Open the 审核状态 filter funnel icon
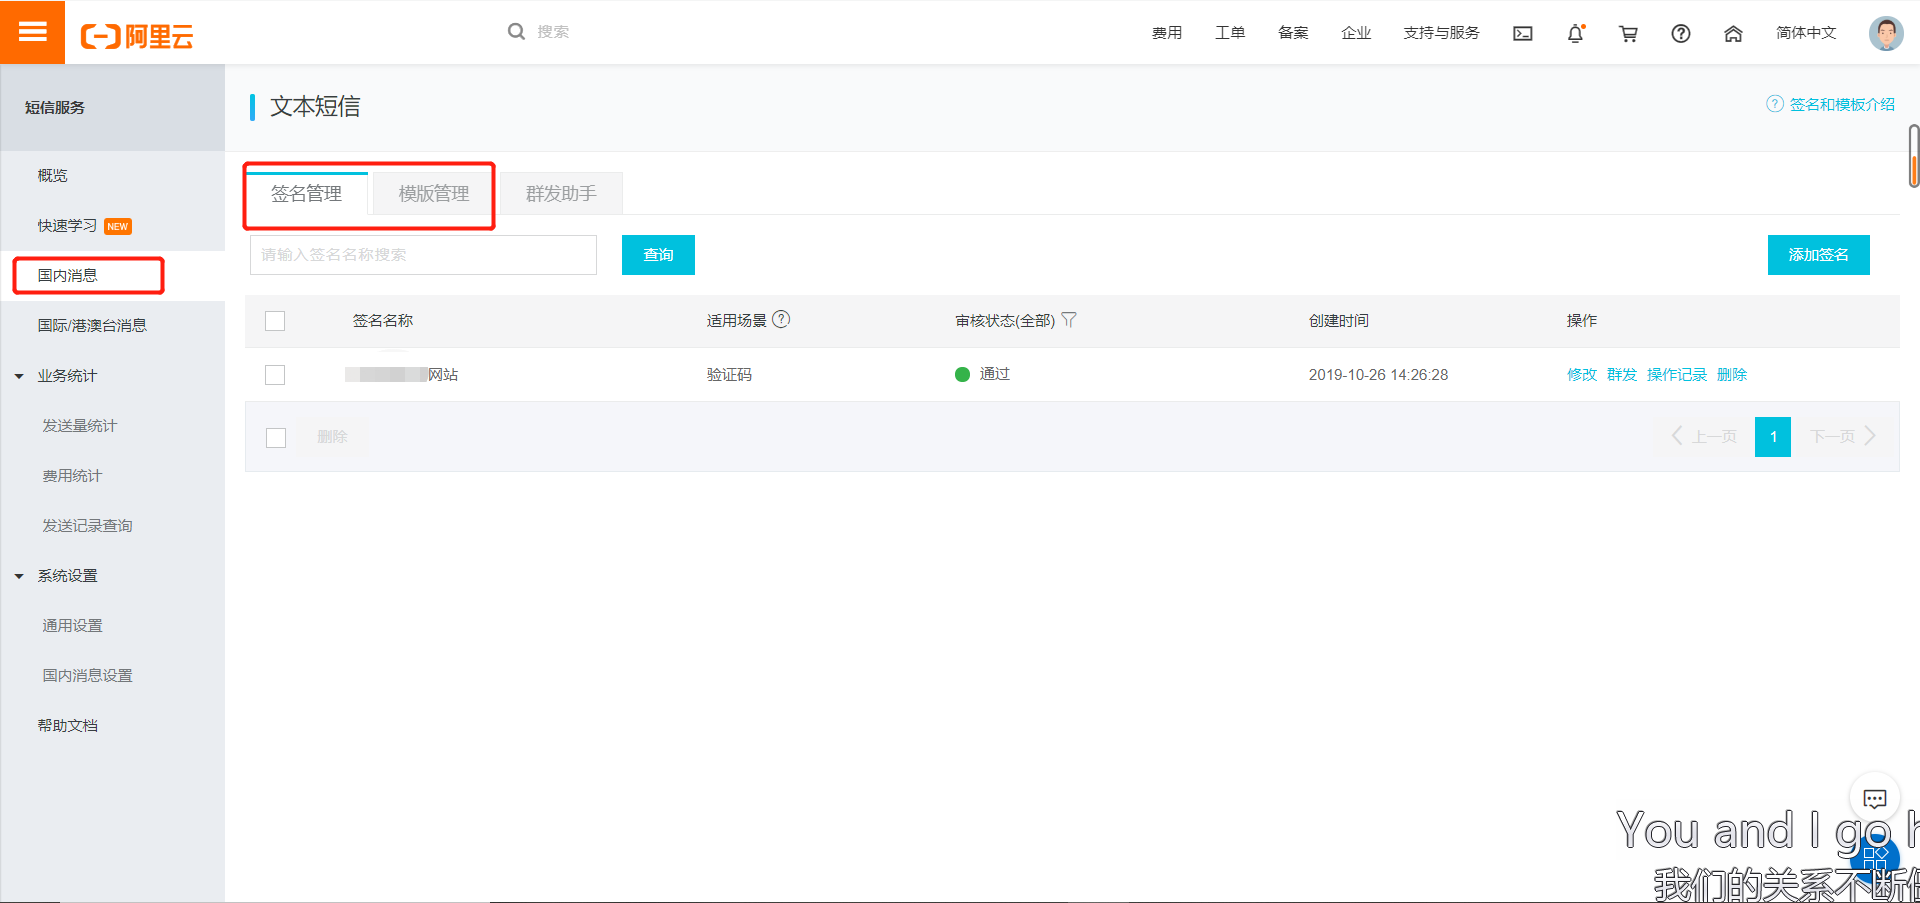 point(1069,320)
